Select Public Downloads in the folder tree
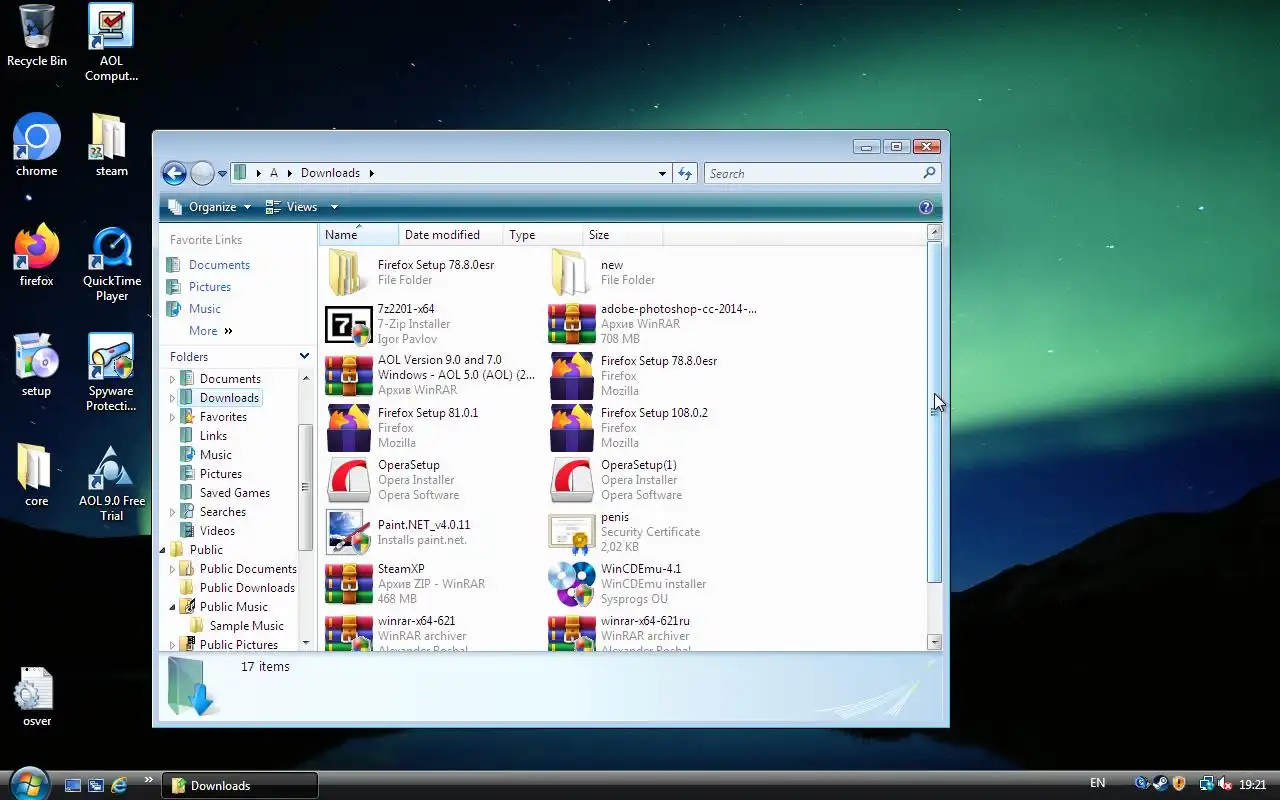Image resolution: width=1280 pixels, height=800 pixels. click(x=247, y=588)
